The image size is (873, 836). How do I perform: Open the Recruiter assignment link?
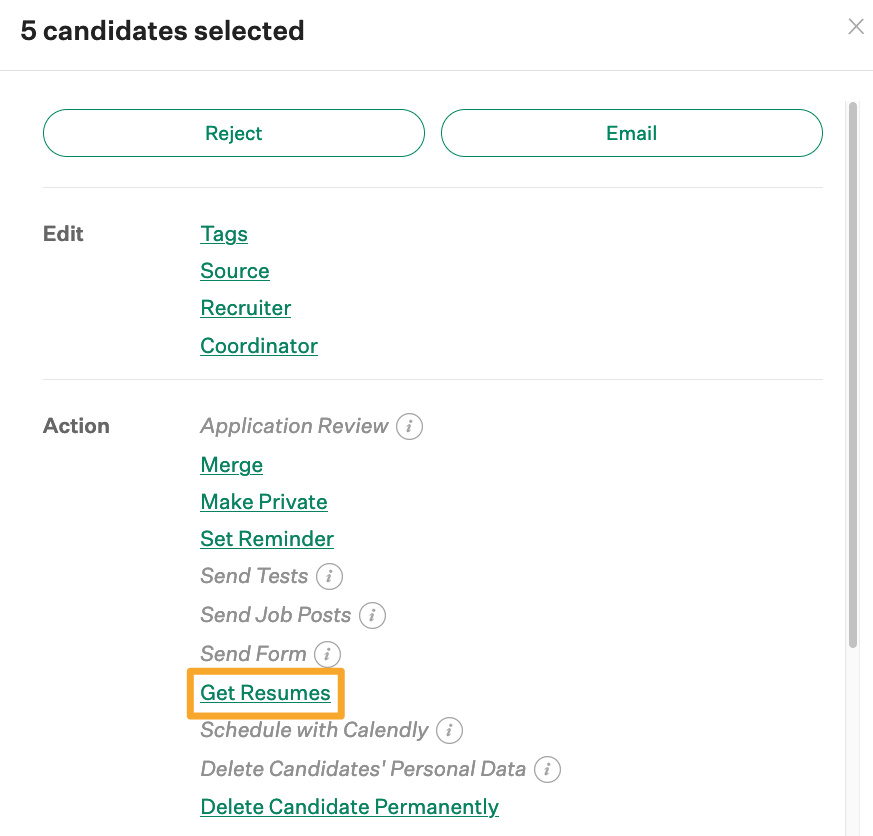[245, 308]
